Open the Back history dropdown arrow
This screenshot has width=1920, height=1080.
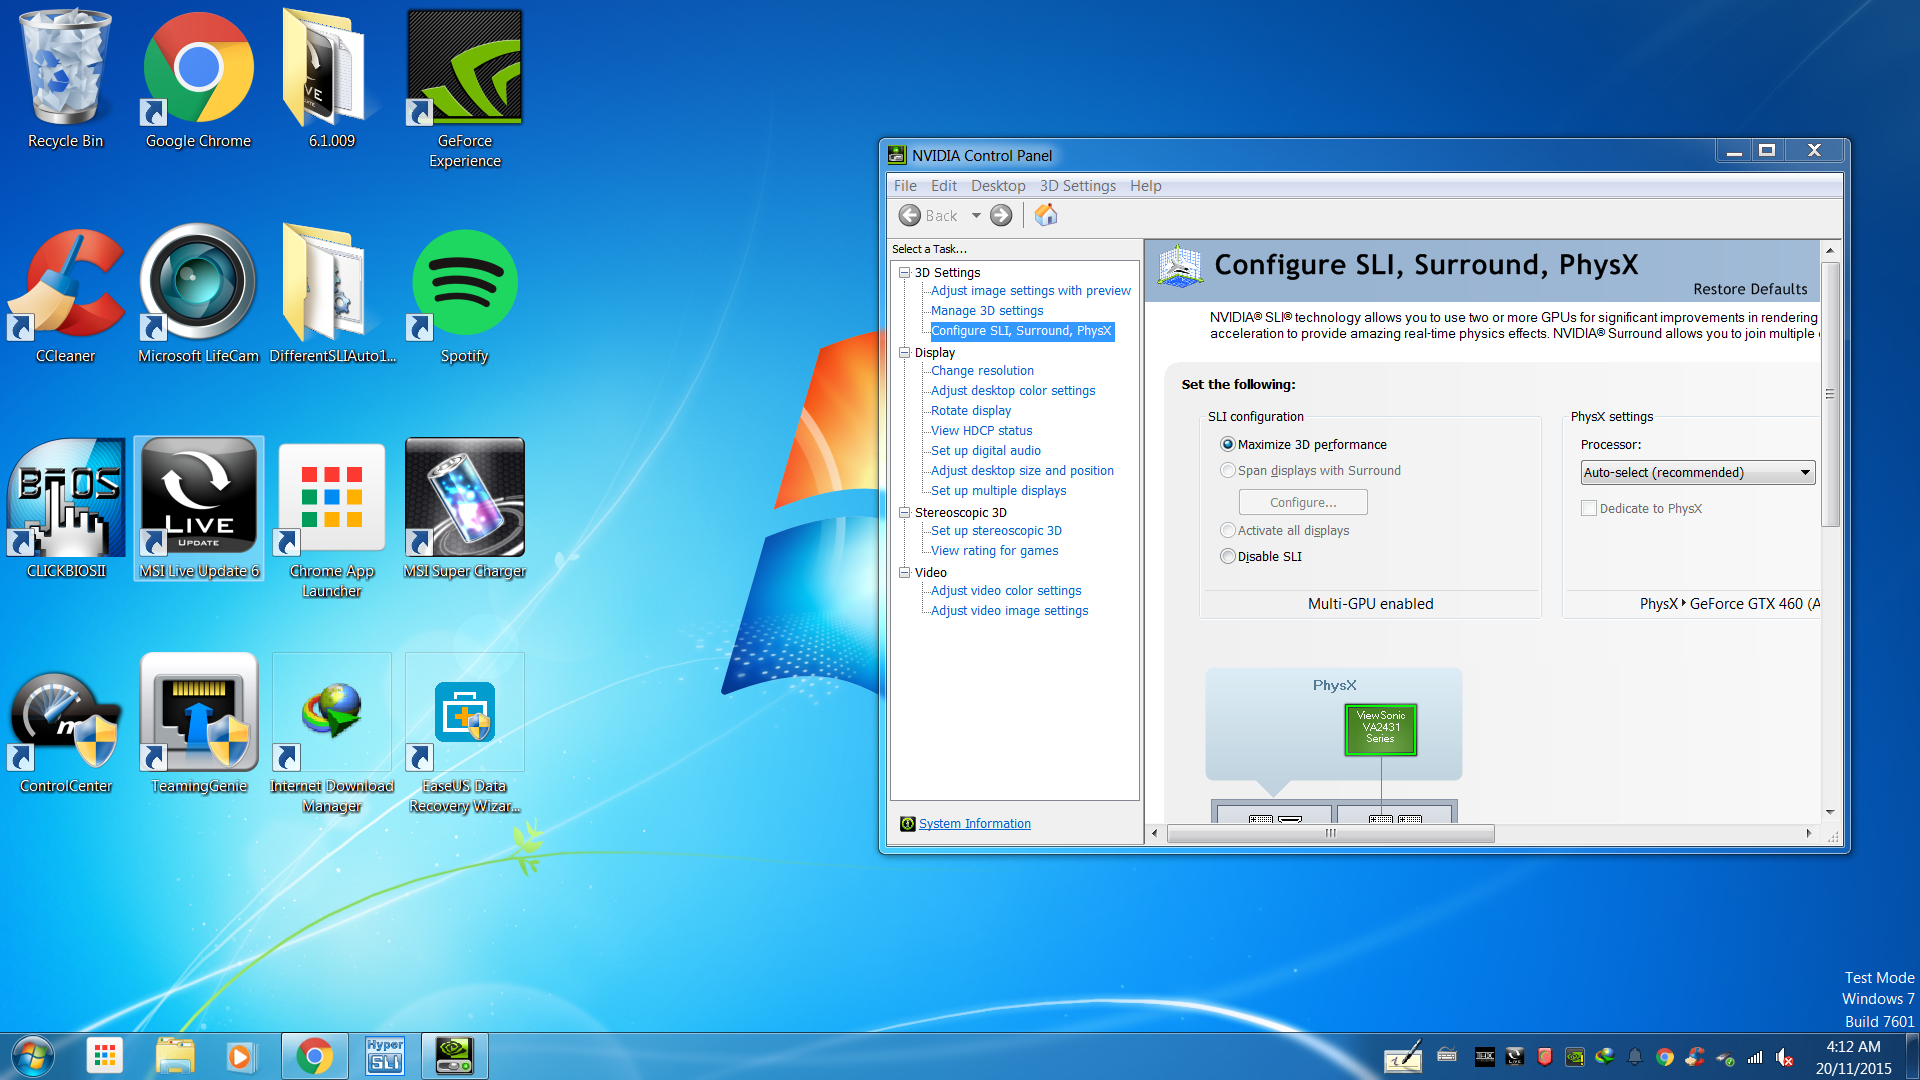coord(976,215)
